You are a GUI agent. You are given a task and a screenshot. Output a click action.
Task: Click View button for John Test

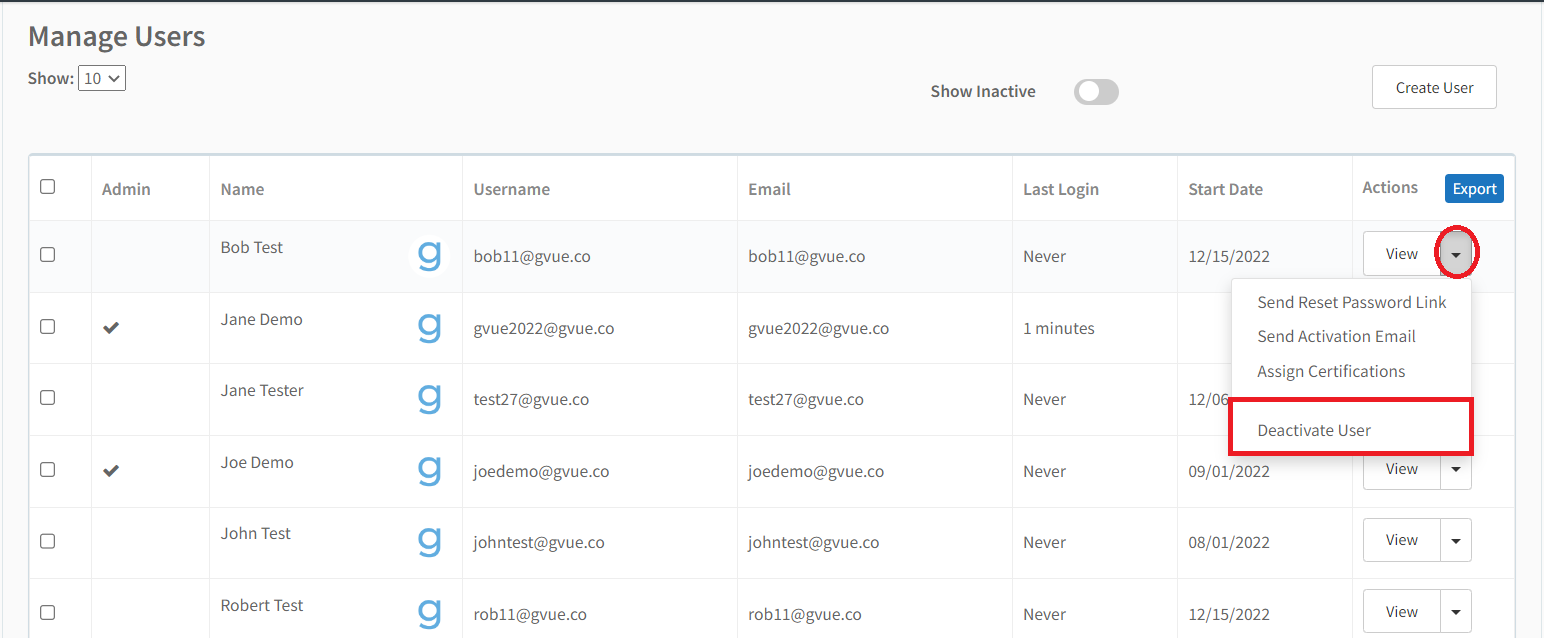1401,541
